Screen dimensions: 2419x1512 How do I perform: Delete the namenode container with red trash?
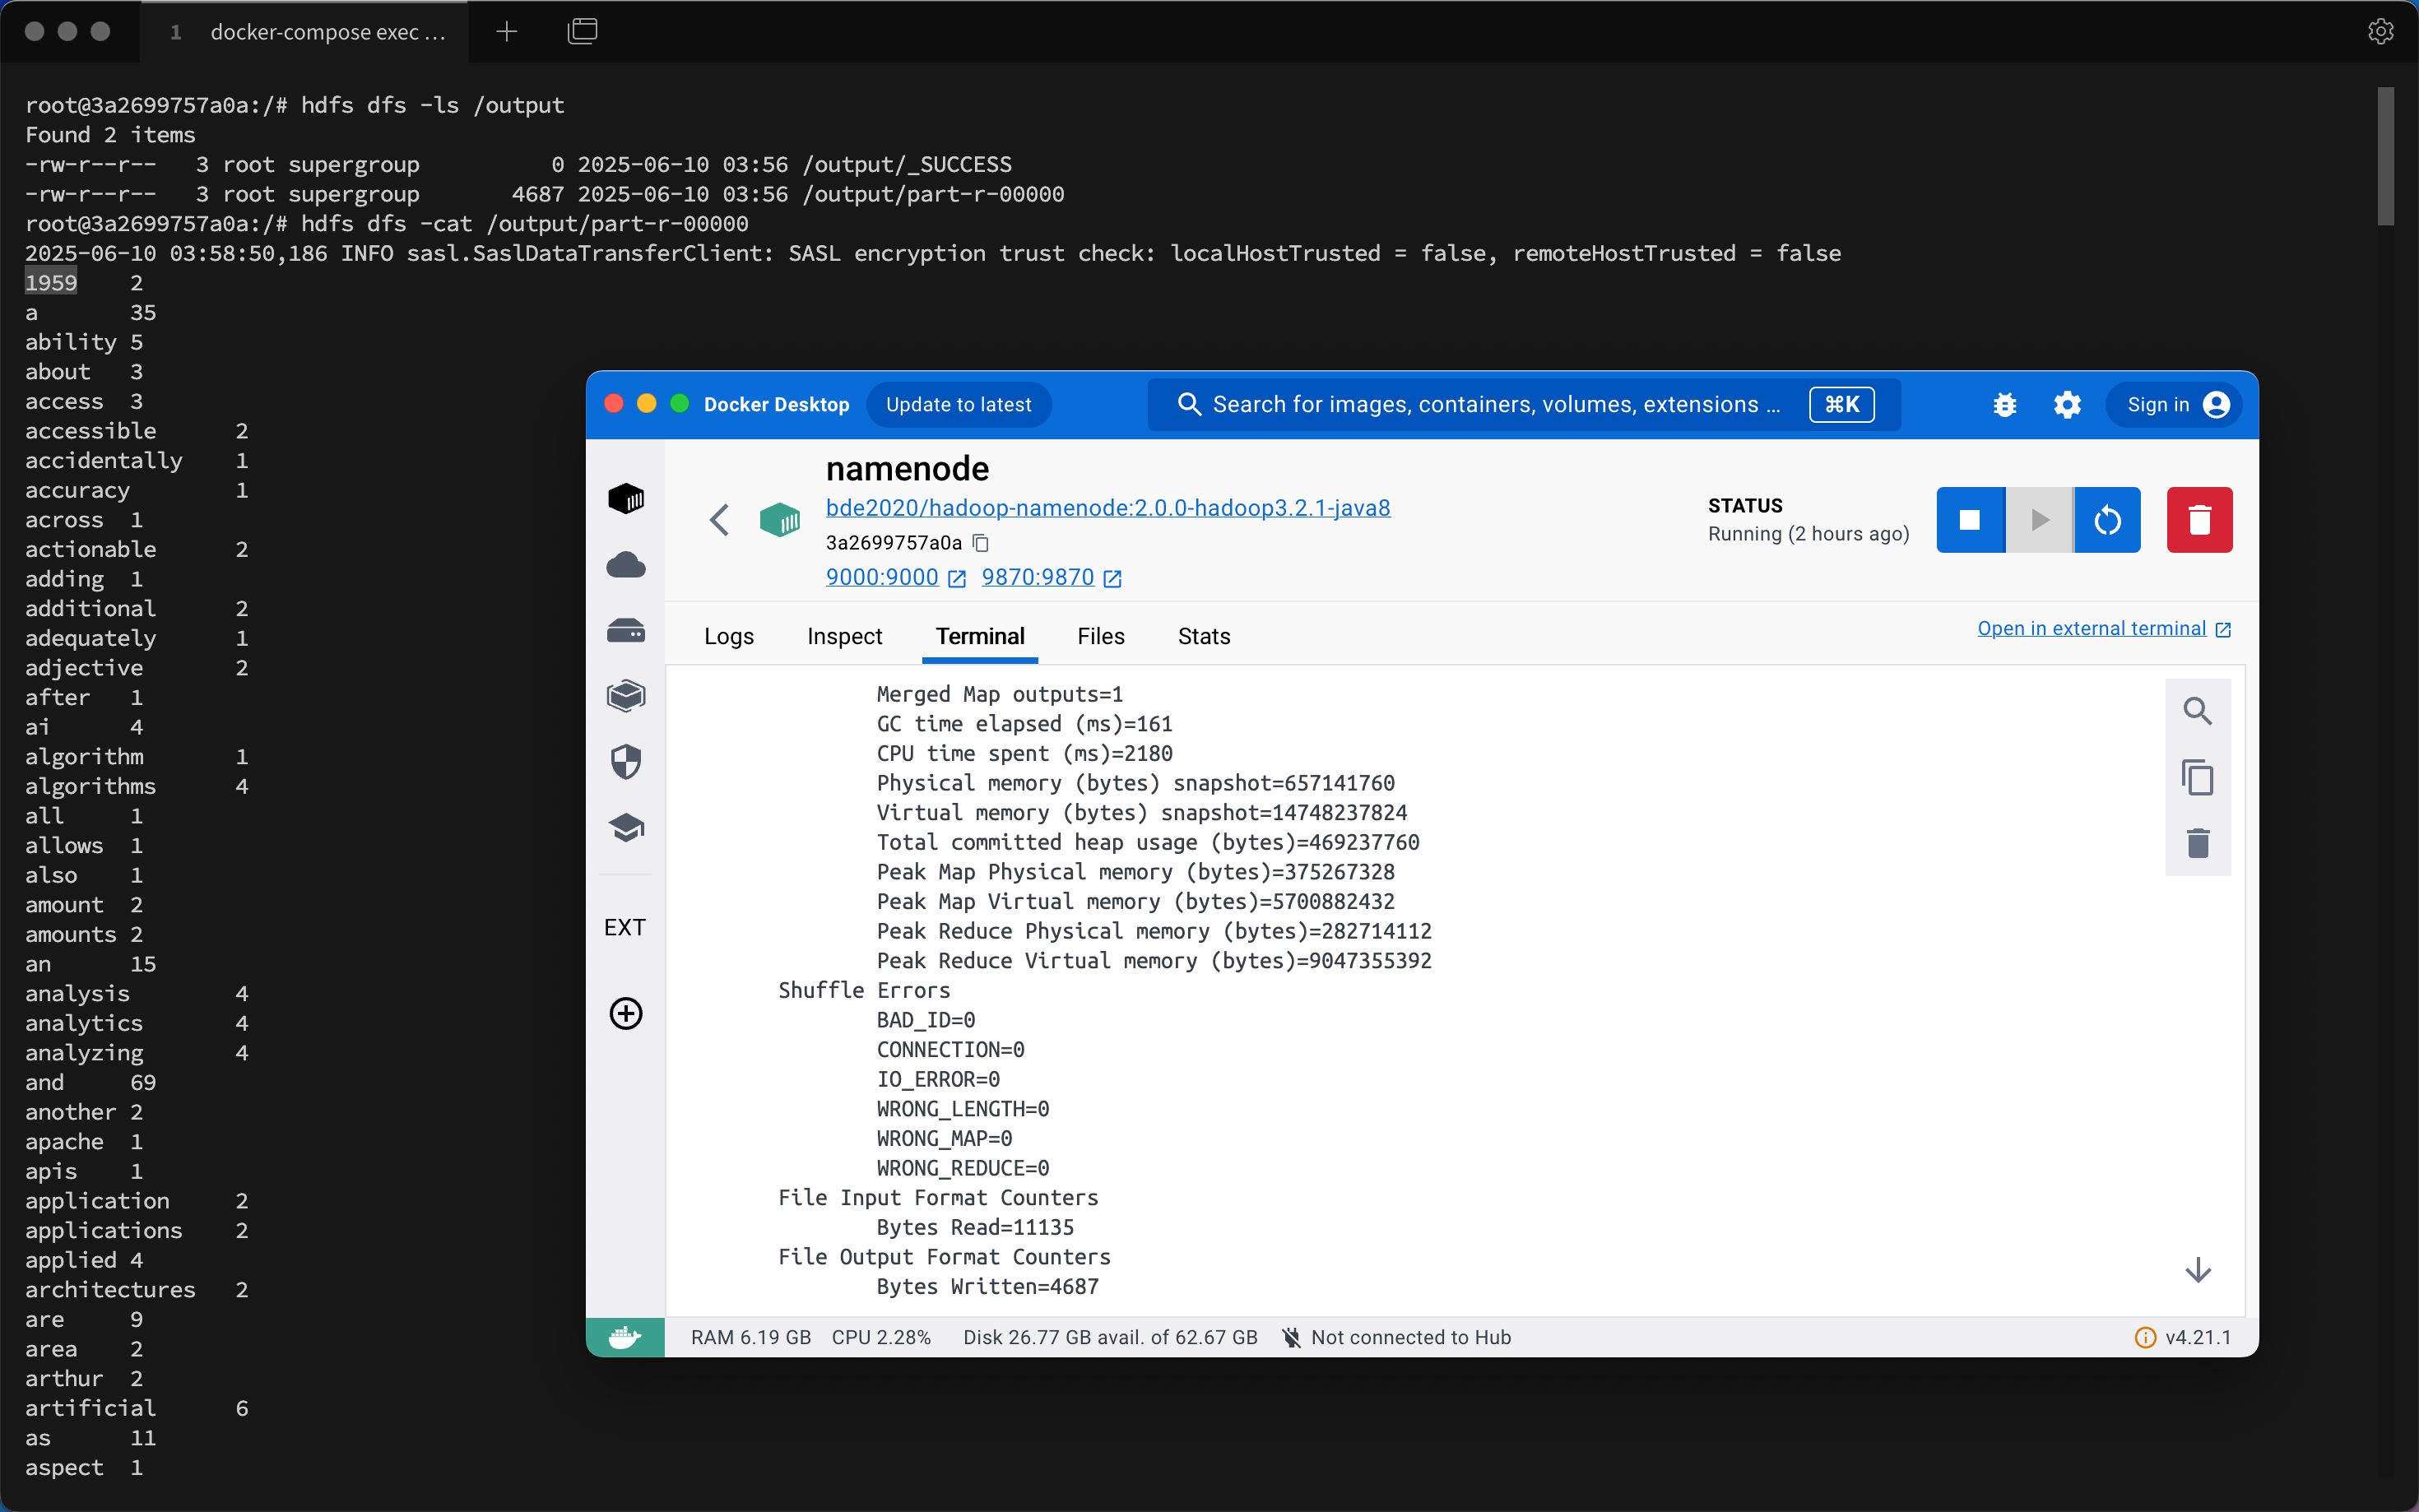point(2199,520)
